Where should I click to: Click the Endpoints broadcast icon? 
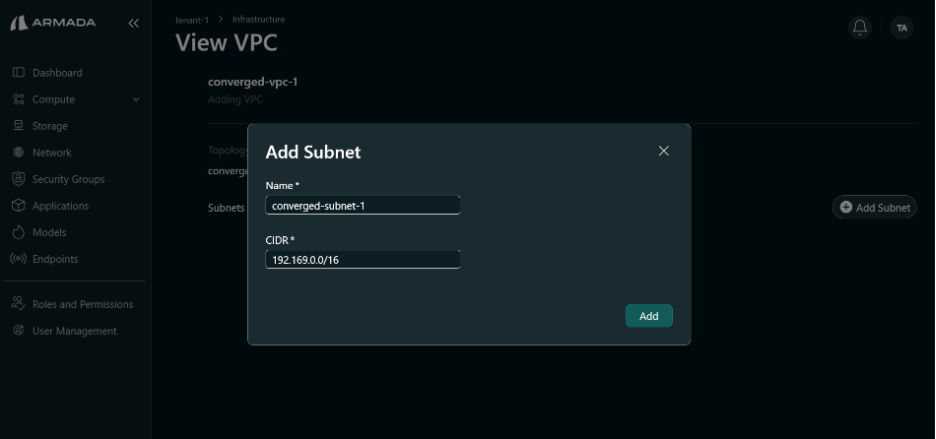tap(19, 259)
